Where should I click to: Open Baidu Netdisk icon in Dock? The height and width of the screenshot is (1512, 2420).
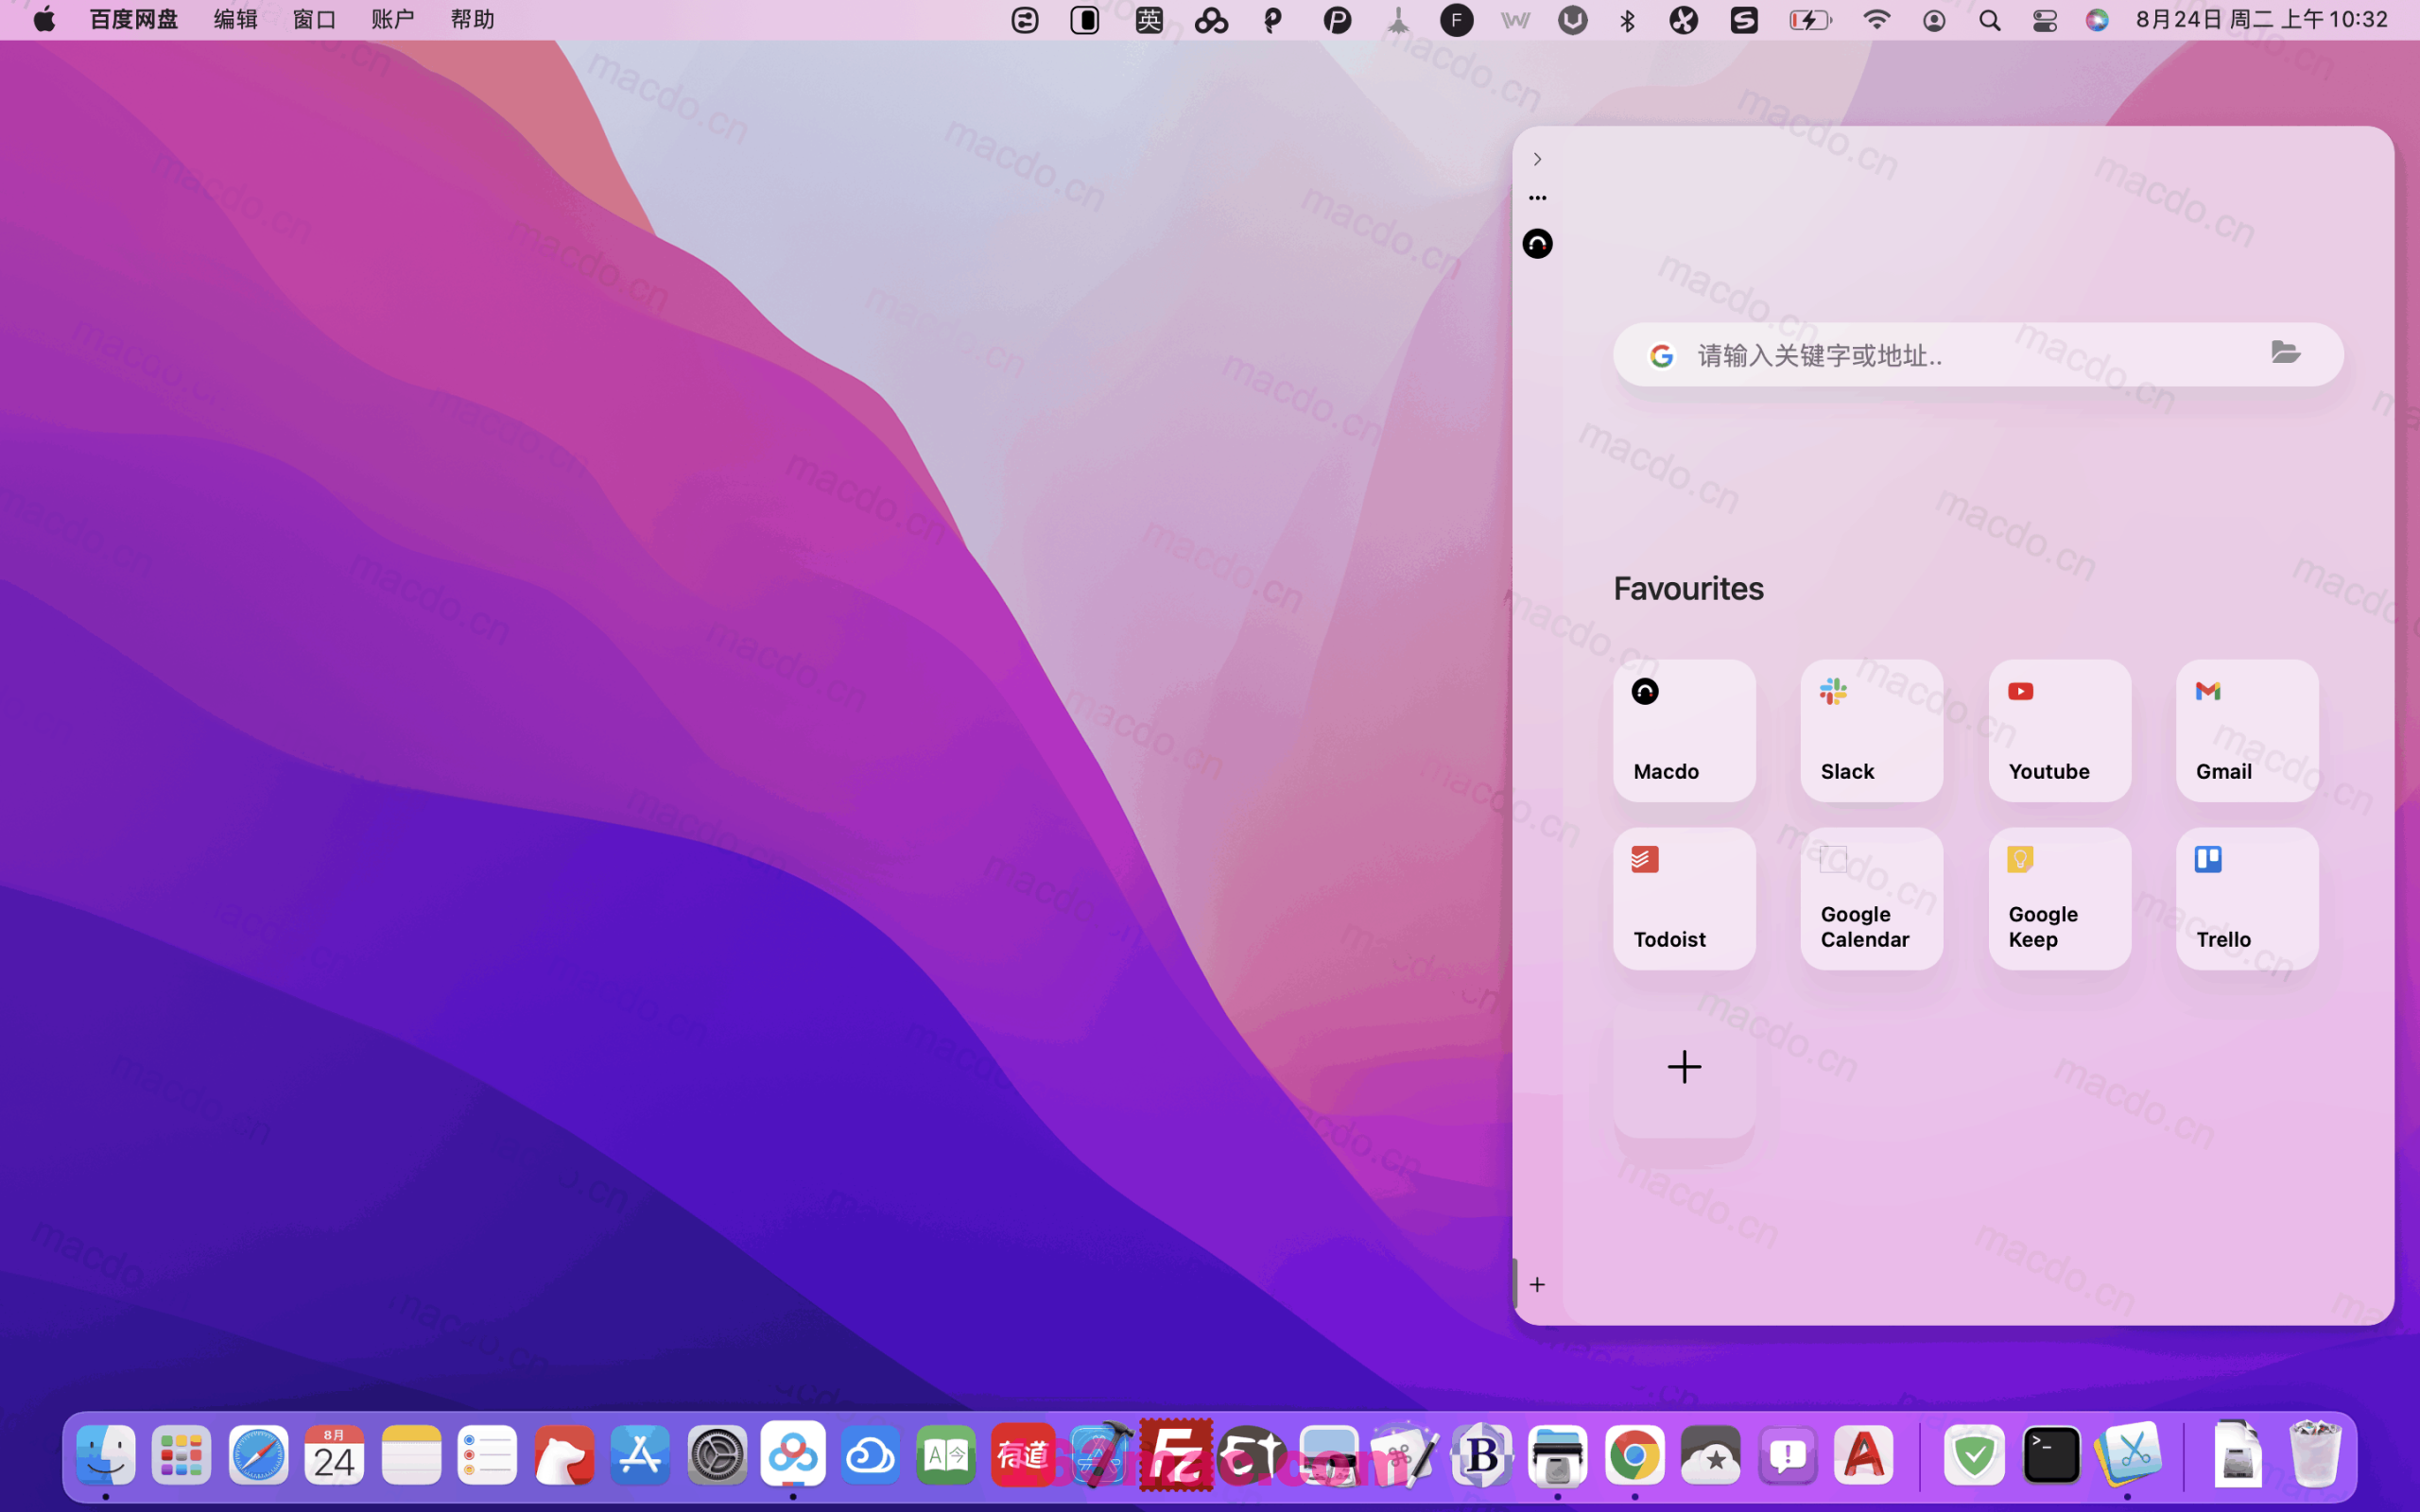[793, 1455]
